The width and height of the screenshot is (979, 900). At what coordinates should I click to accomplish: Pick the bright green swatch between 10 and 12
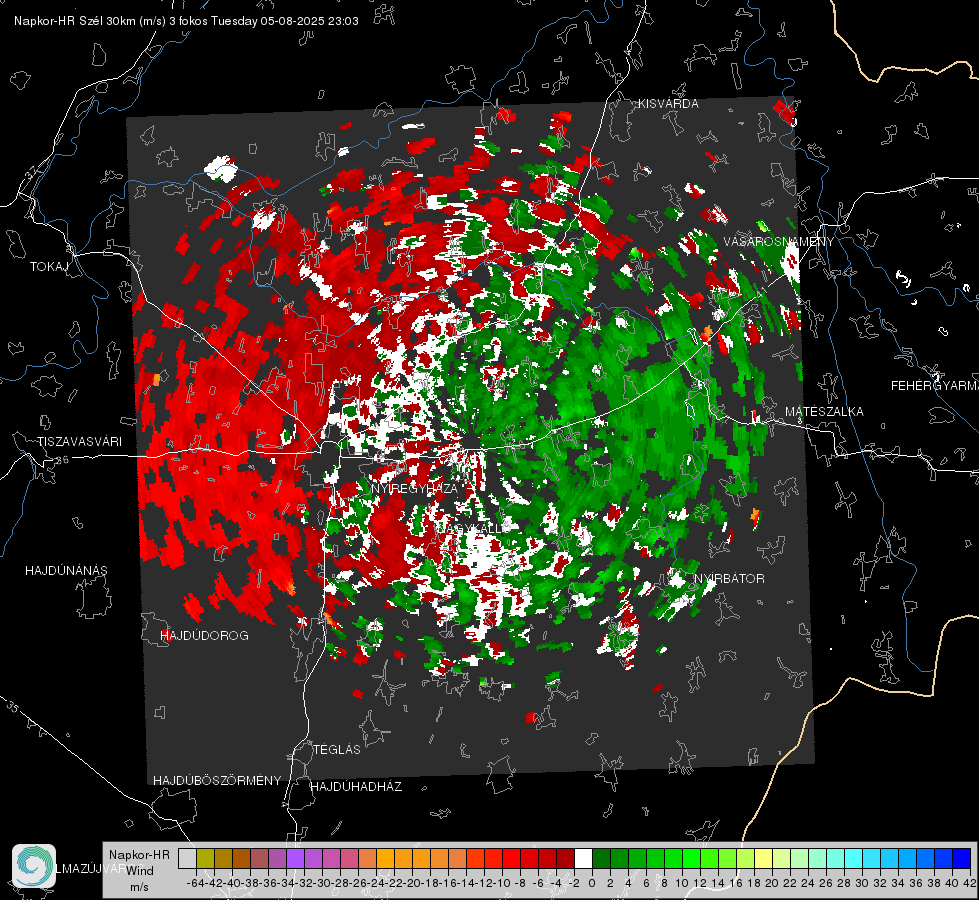[691, 858]
